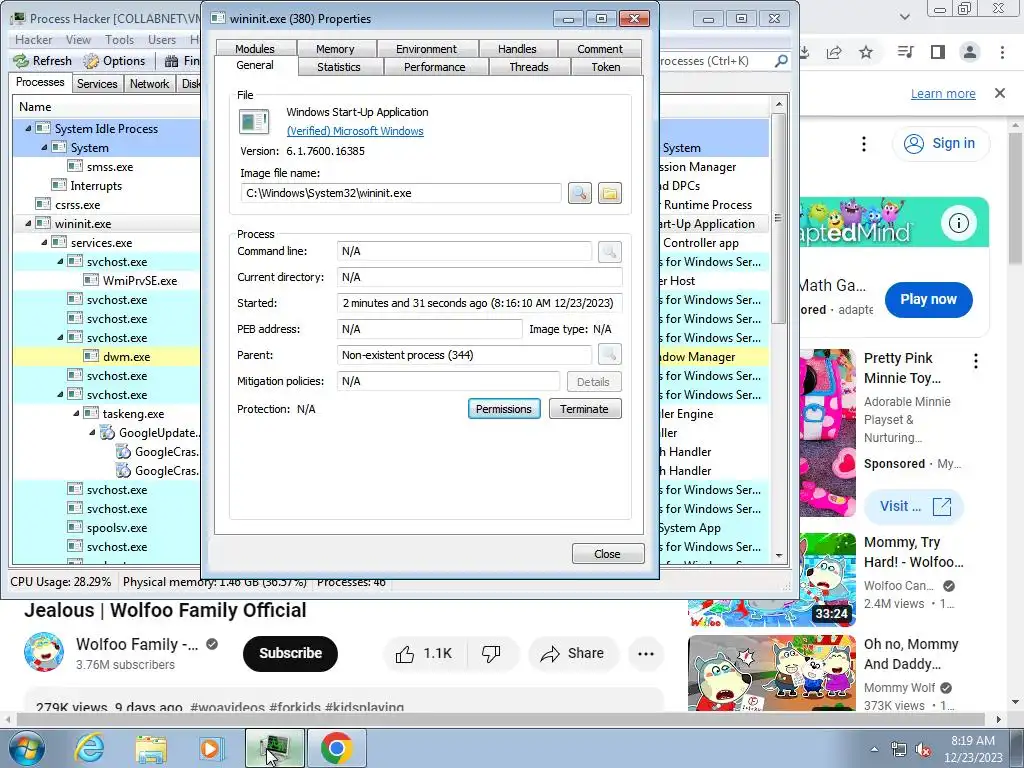
Task: Open Chrome profile avatar icon
Action: [970, 52]
